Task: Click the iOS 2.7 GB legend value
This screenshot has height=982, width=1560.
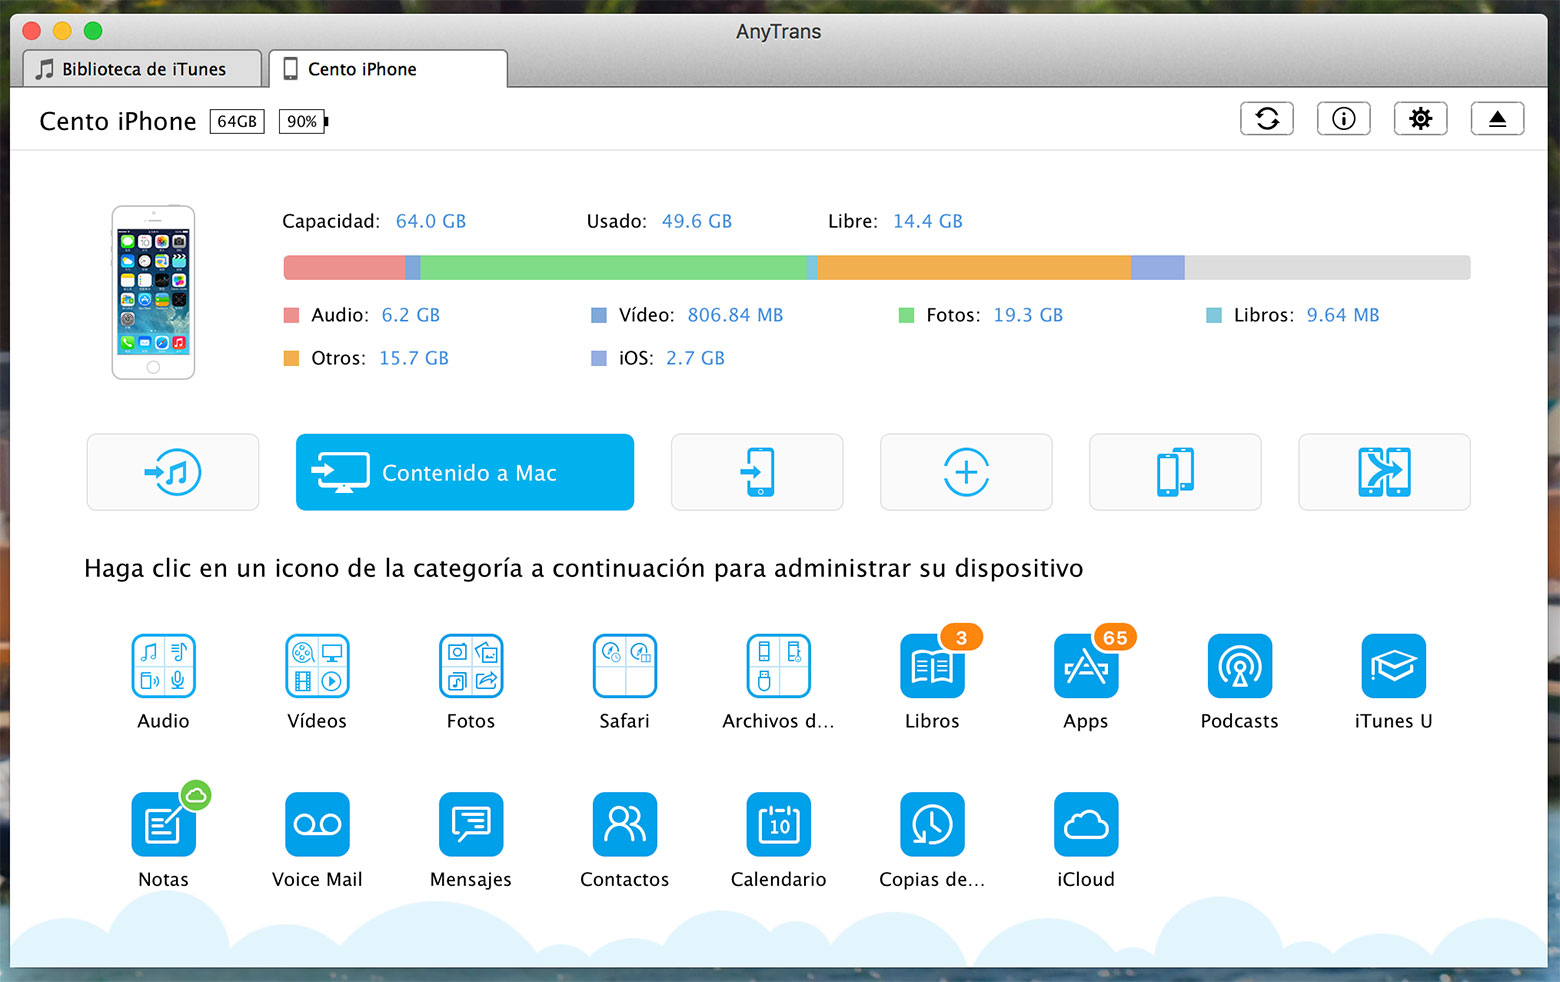Action: [x=696, y=358]
